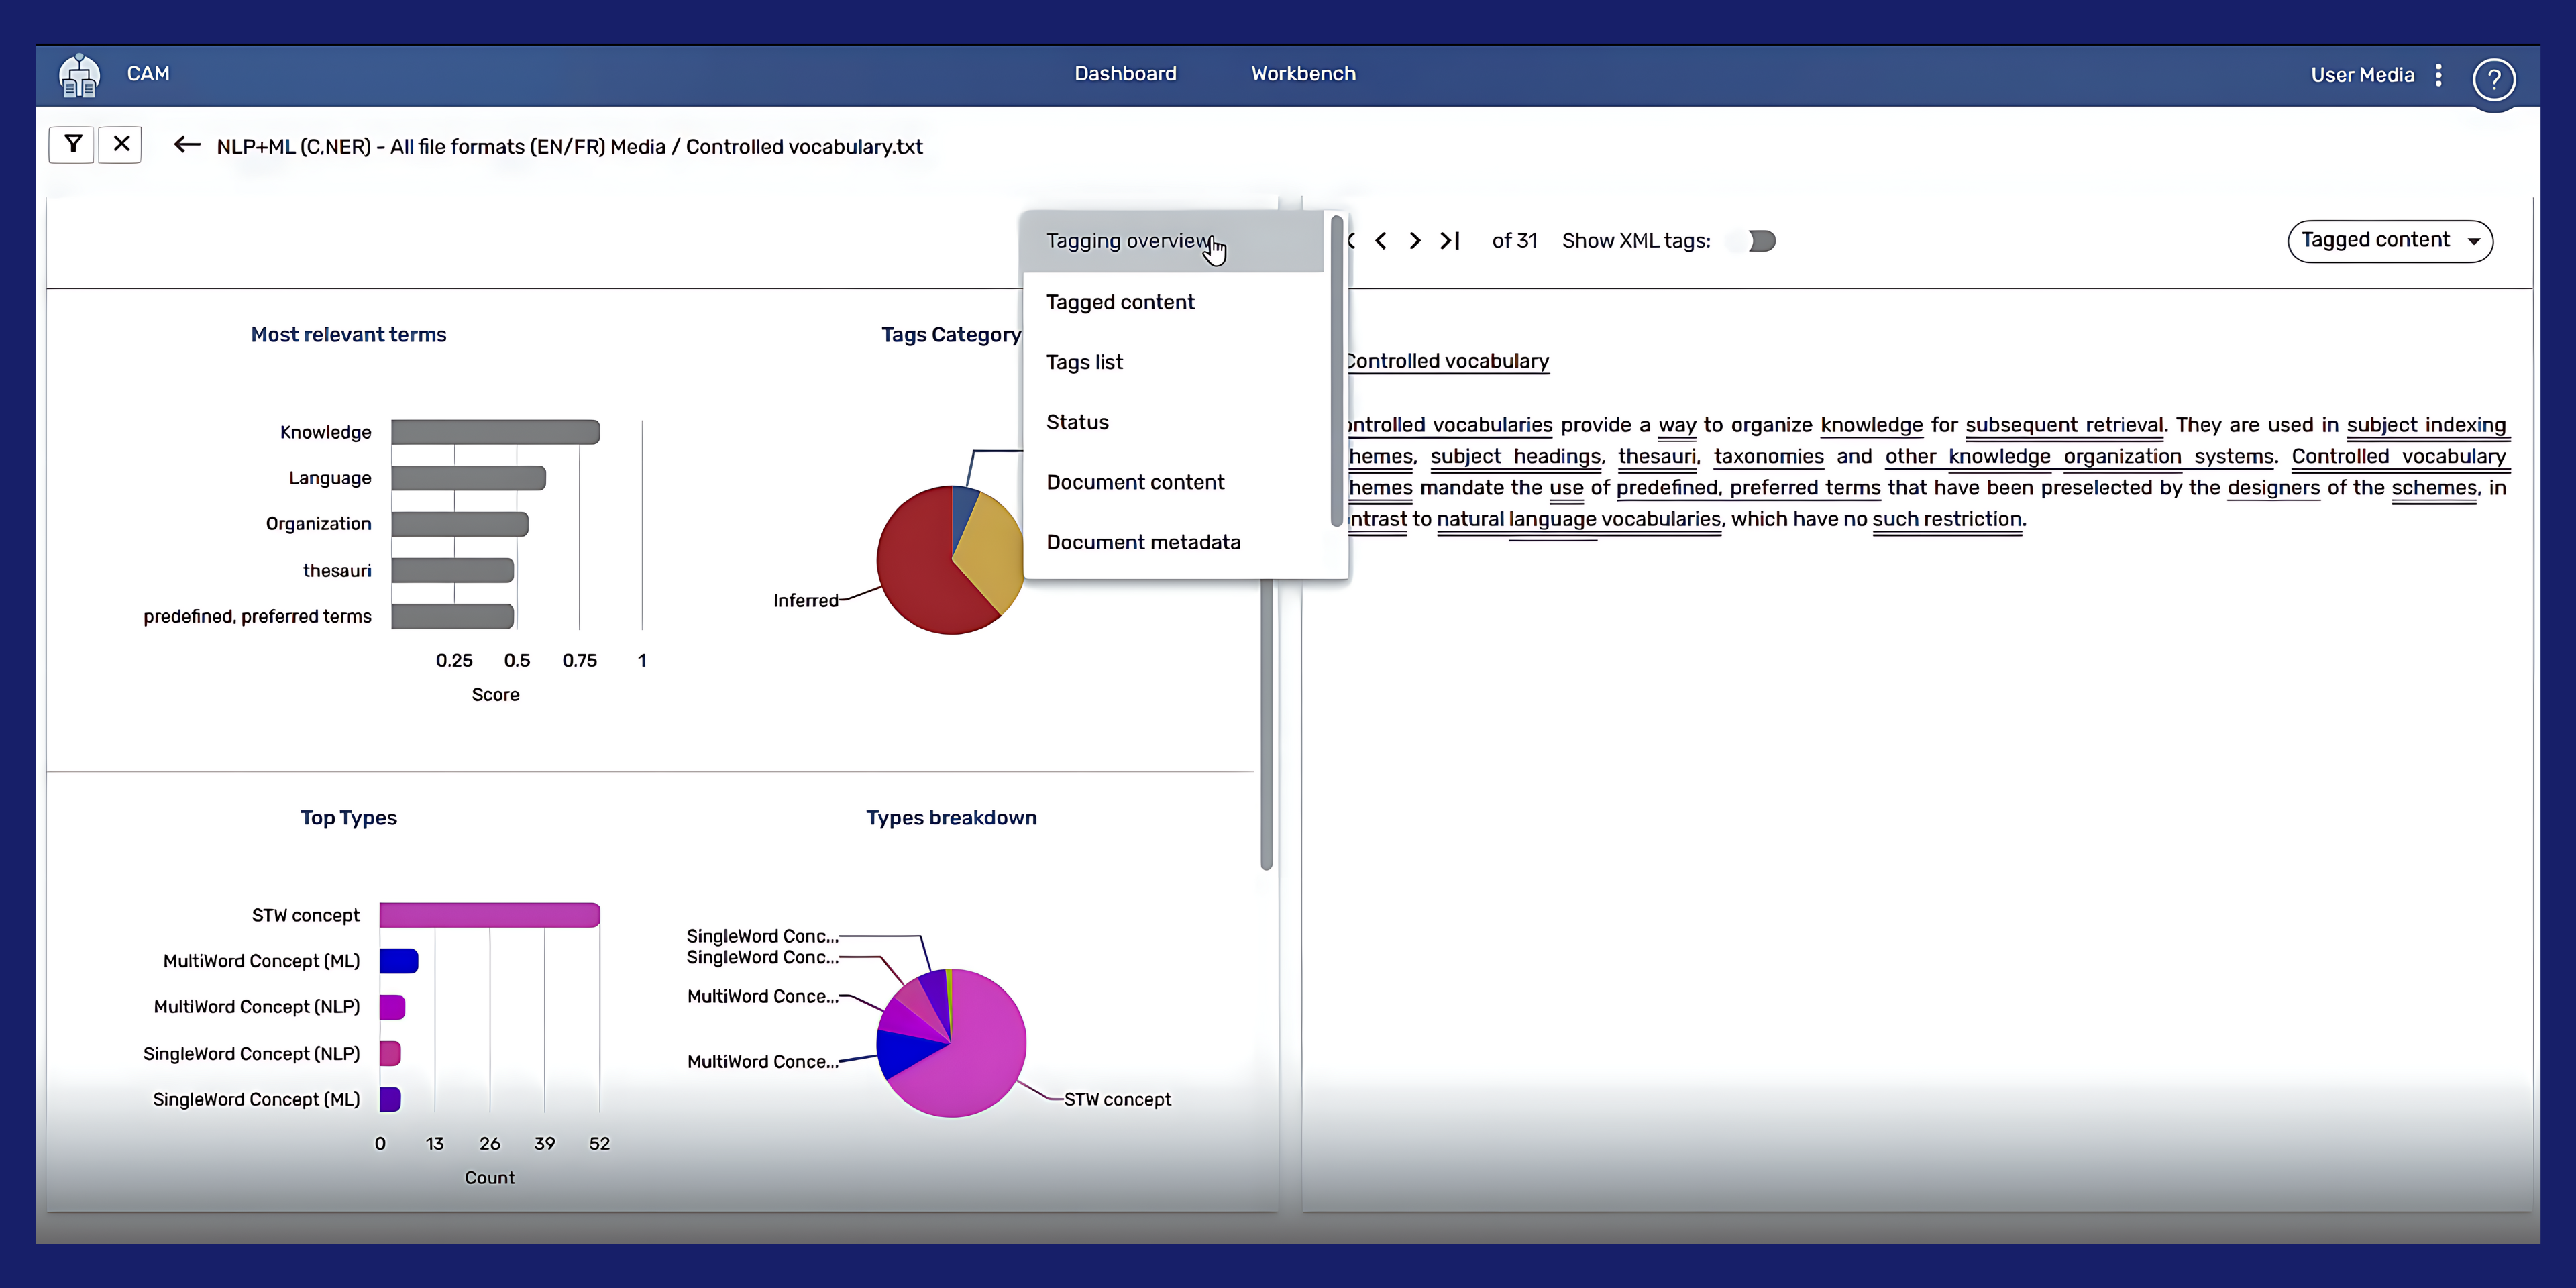
Task: Click the tagged term 'such restriction'
Action: (x=1947, y=519)
